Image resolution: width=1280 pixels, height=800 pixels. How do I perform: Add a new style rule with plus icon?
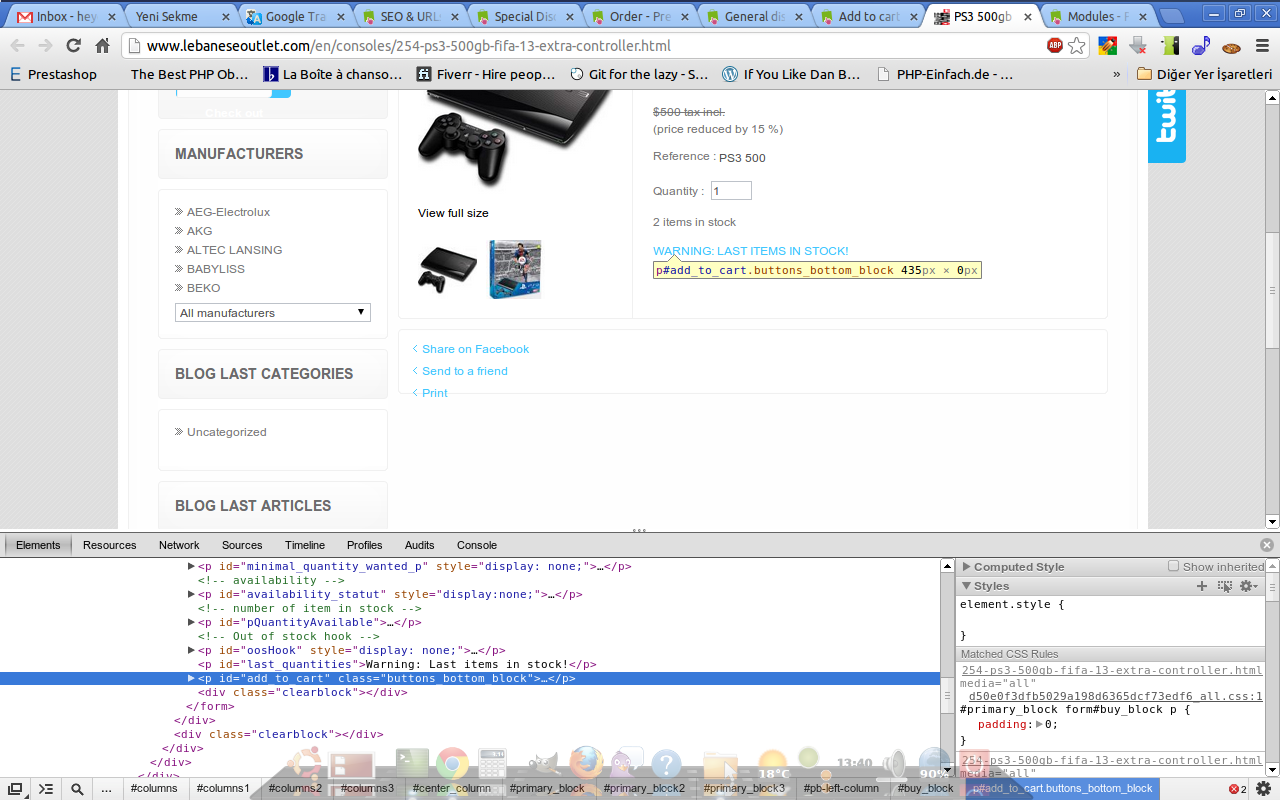tap(1202, 586)
